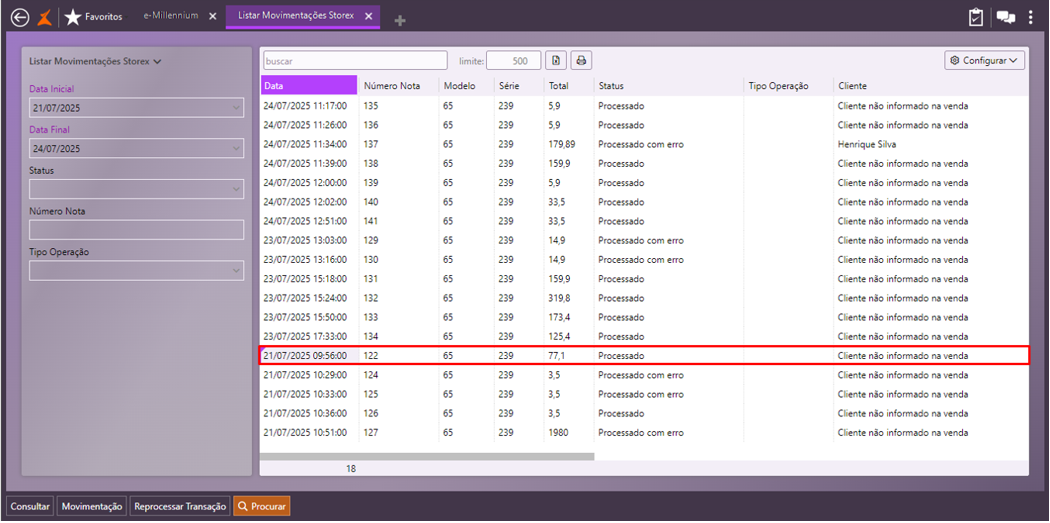Select row dated 21/07/2025 10:36:00
This screenshot has width=1050, height=523.
[644, 413]
